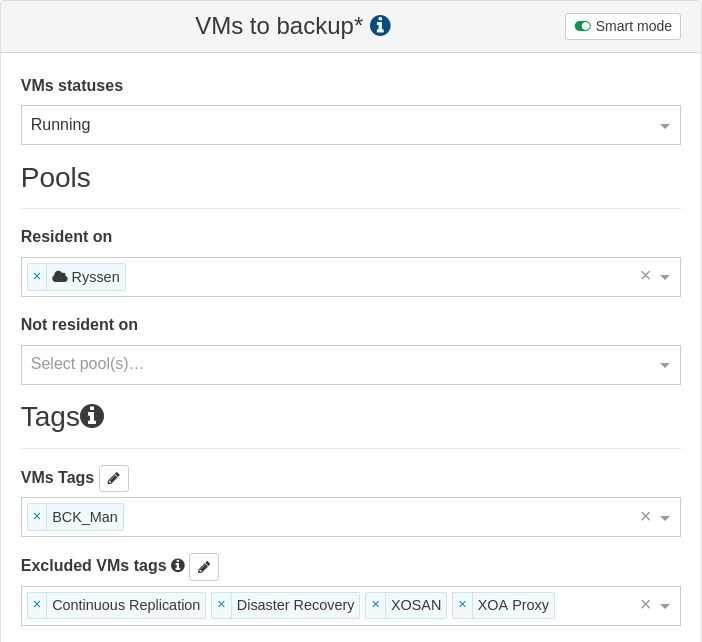Screen dimensions: 702x642
Task: Click info icon beside Excluded VMs tags
Action: [x=178, y=566]
